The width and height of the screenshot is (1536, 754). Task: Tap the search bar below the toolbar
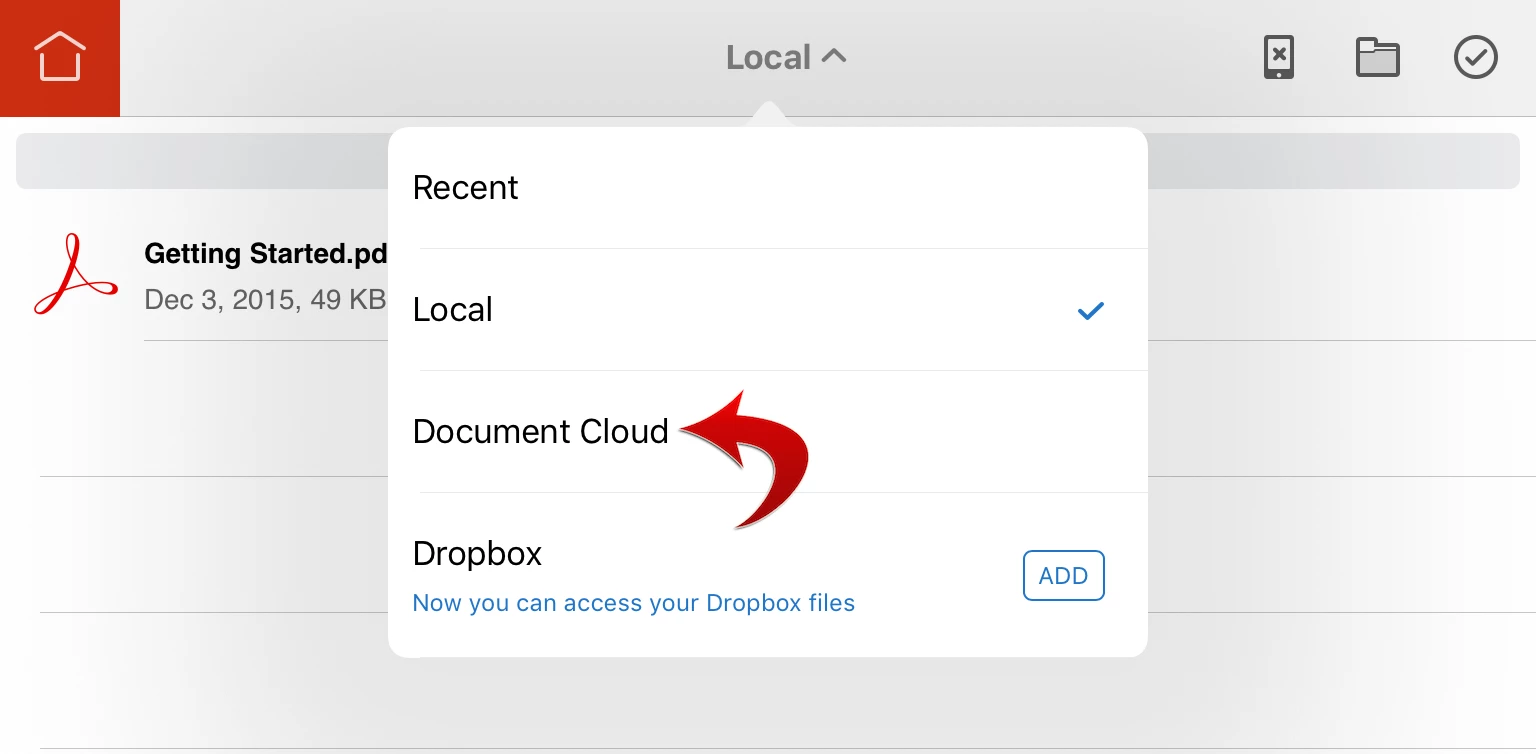click(768, 161)
